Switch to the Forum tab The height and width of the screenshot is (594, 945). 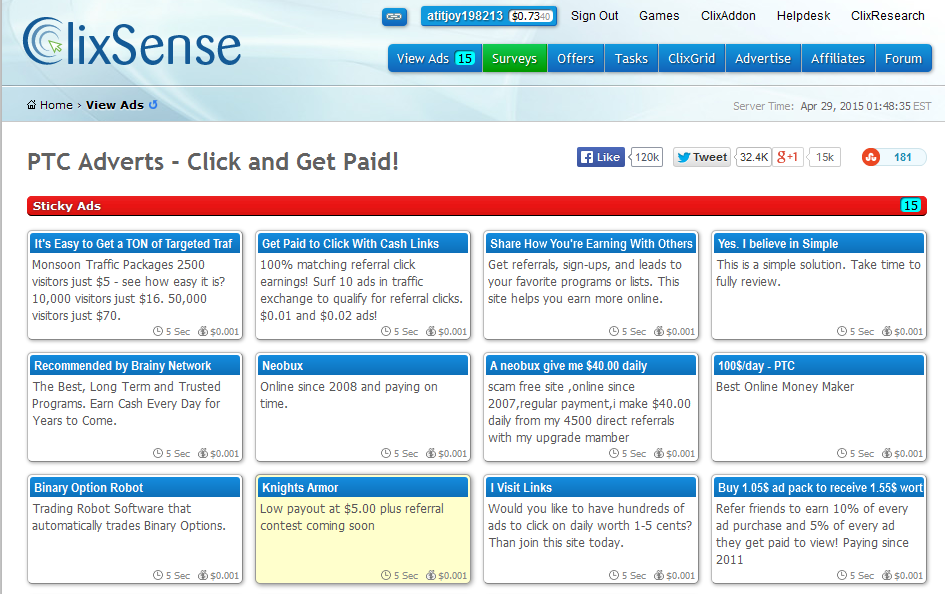904,58
